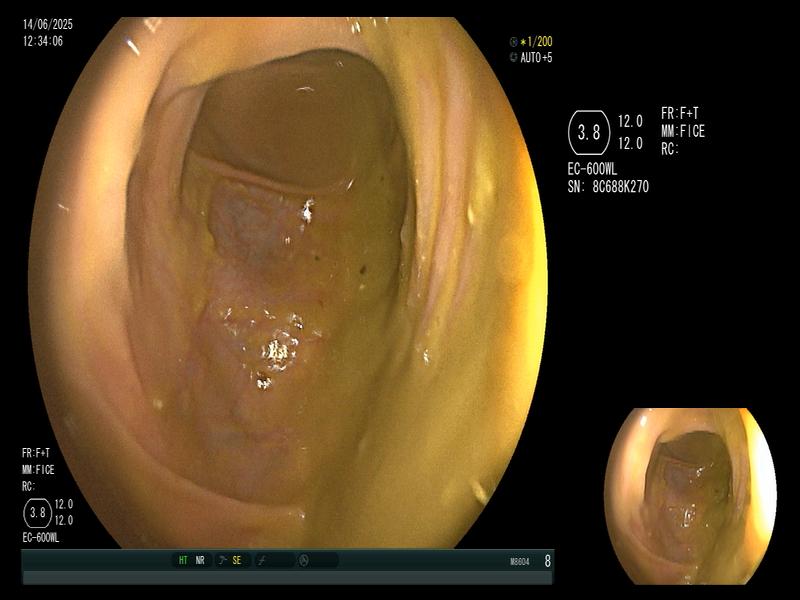Image resolution: width=800 pixels, height=600 pixels.
Task: Click the main endoscopic colon image
Action: pos(288,282)
